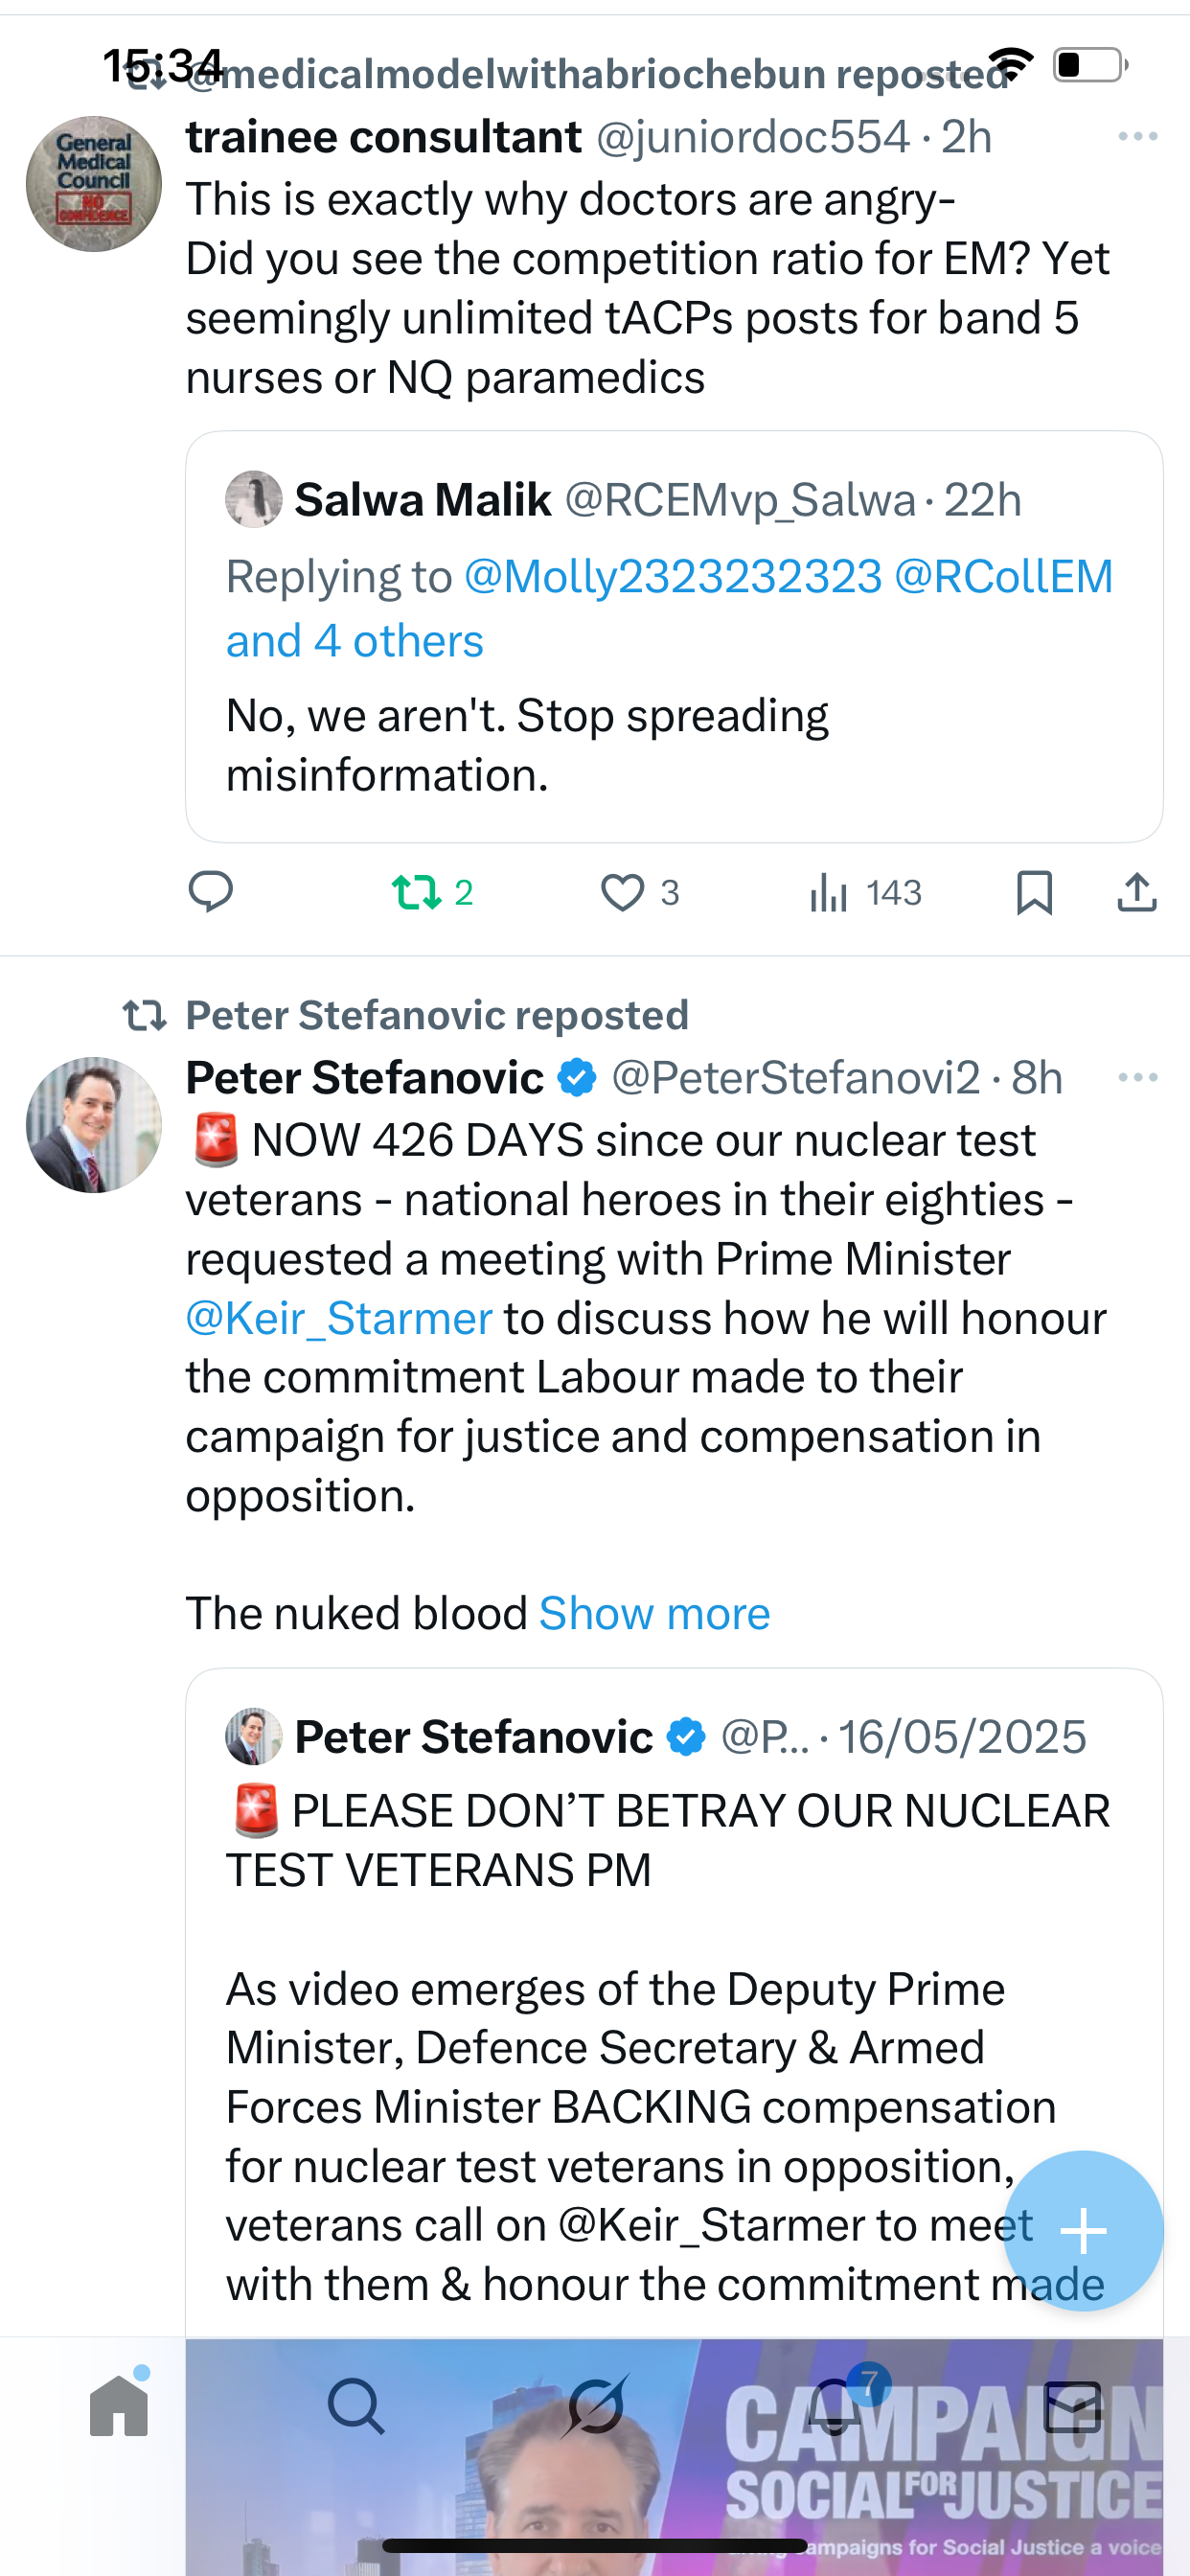The image size is (1190, 2576).
Task: Expand post text with Show more
Action: (x=654, y=1613)
